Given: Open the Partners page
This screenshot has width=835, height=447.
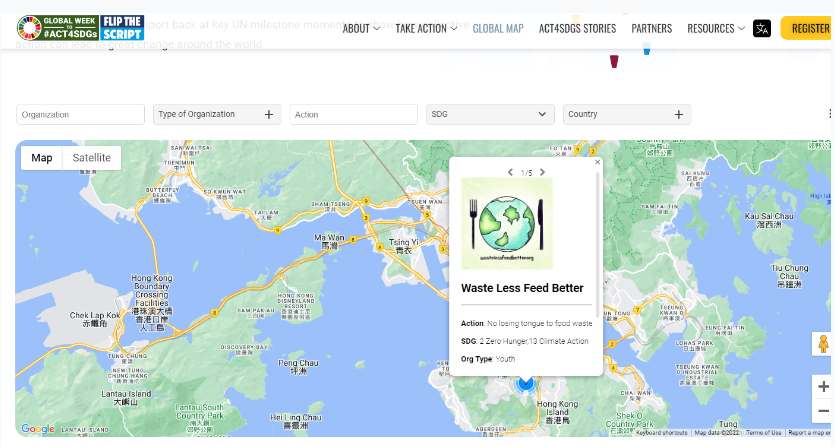Looking at the screenshot, I should pyautogui.click(x=651, y=28).
